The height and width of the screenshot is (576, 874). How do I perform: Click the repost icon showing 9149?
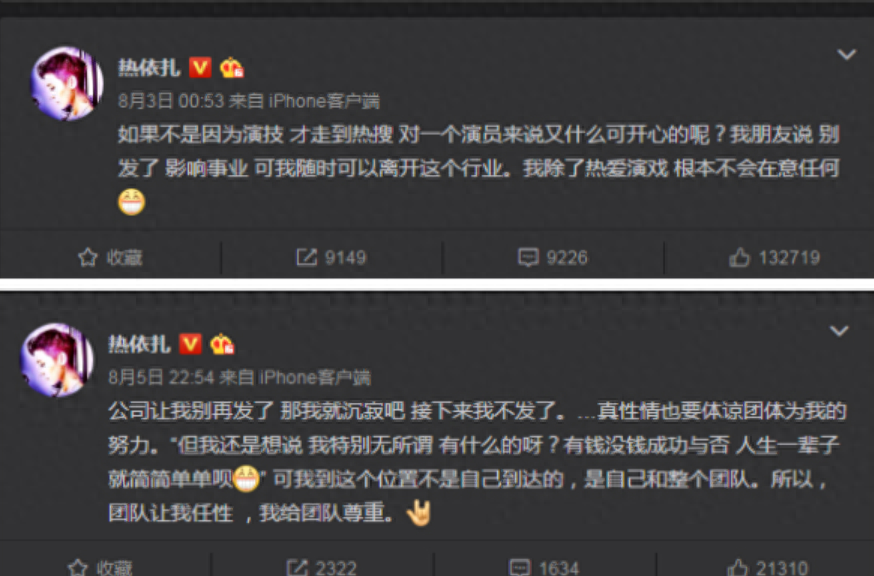[306, 258]
